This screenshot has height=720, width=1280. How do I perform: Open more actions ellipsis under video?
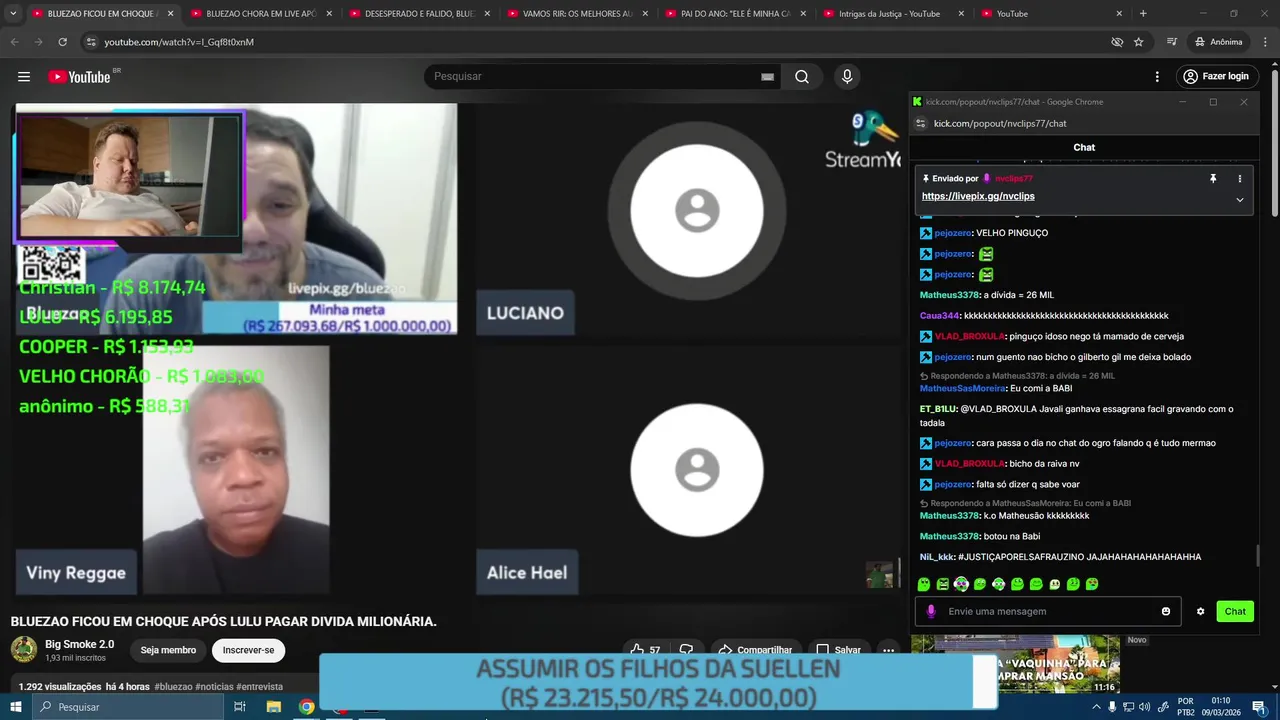click(x=888, y=650)
